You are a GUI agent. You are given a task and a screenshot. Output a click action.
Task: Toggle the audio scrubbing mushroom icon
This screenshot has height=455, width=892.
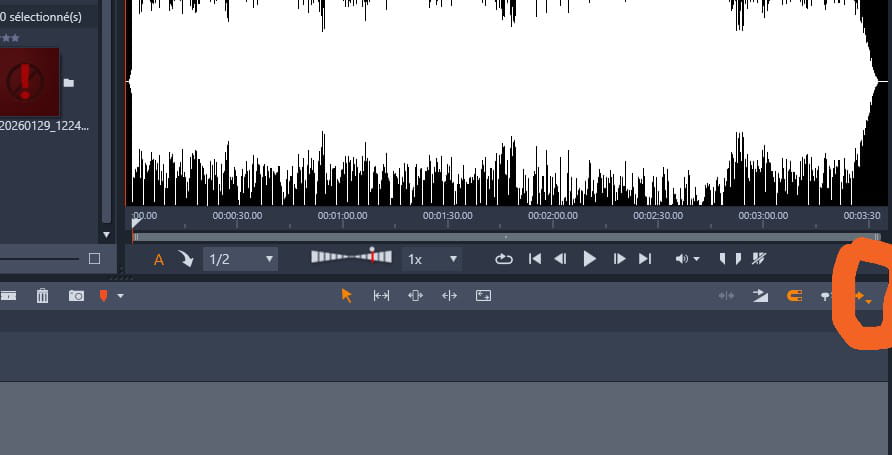827,296
